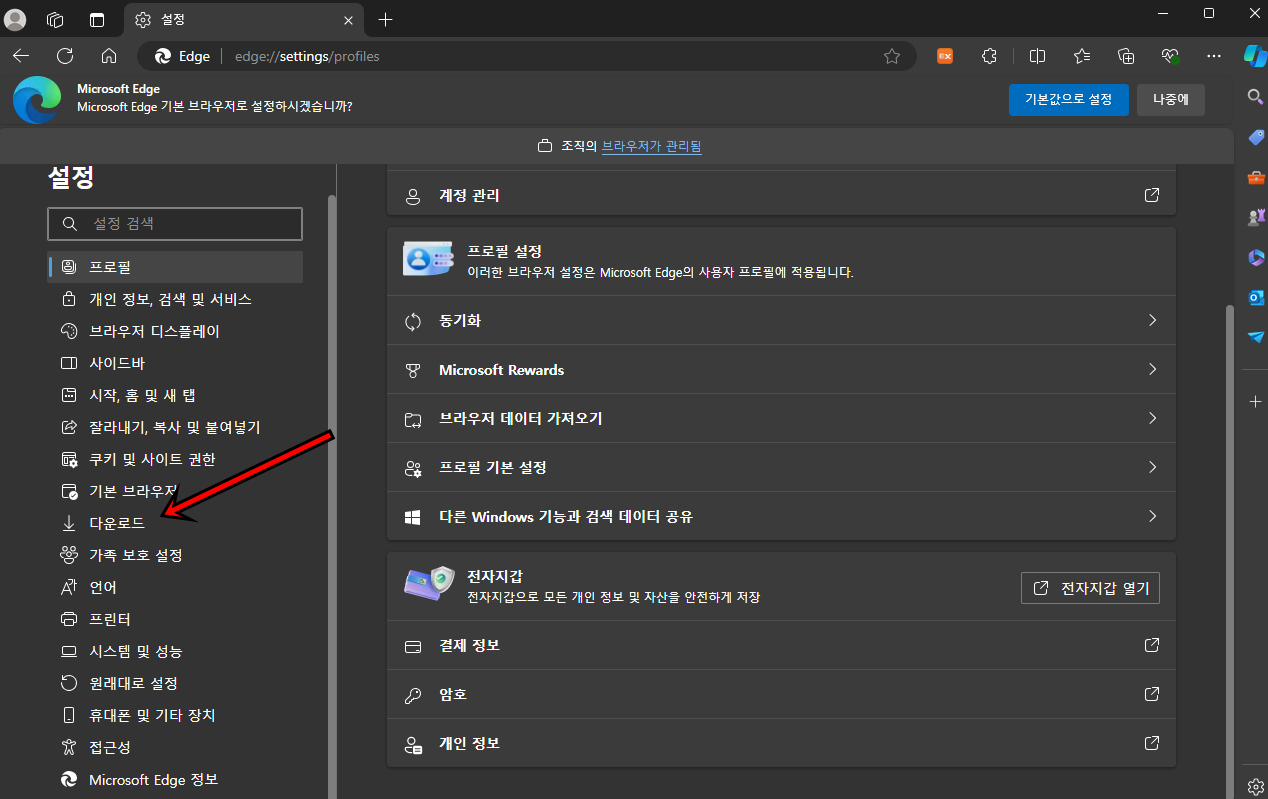Toggle split screen icon
The height and width of the screenshot is (799, 1268).
1038,56
